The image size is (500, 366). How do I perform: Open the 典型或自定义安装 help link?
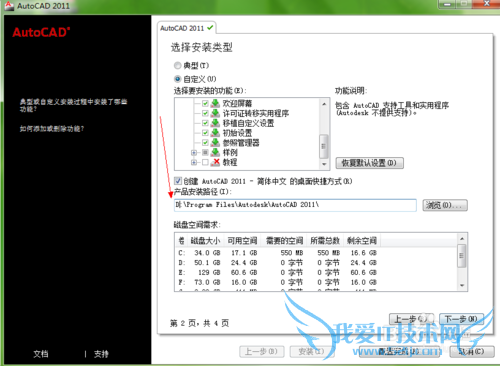(73, 105)
